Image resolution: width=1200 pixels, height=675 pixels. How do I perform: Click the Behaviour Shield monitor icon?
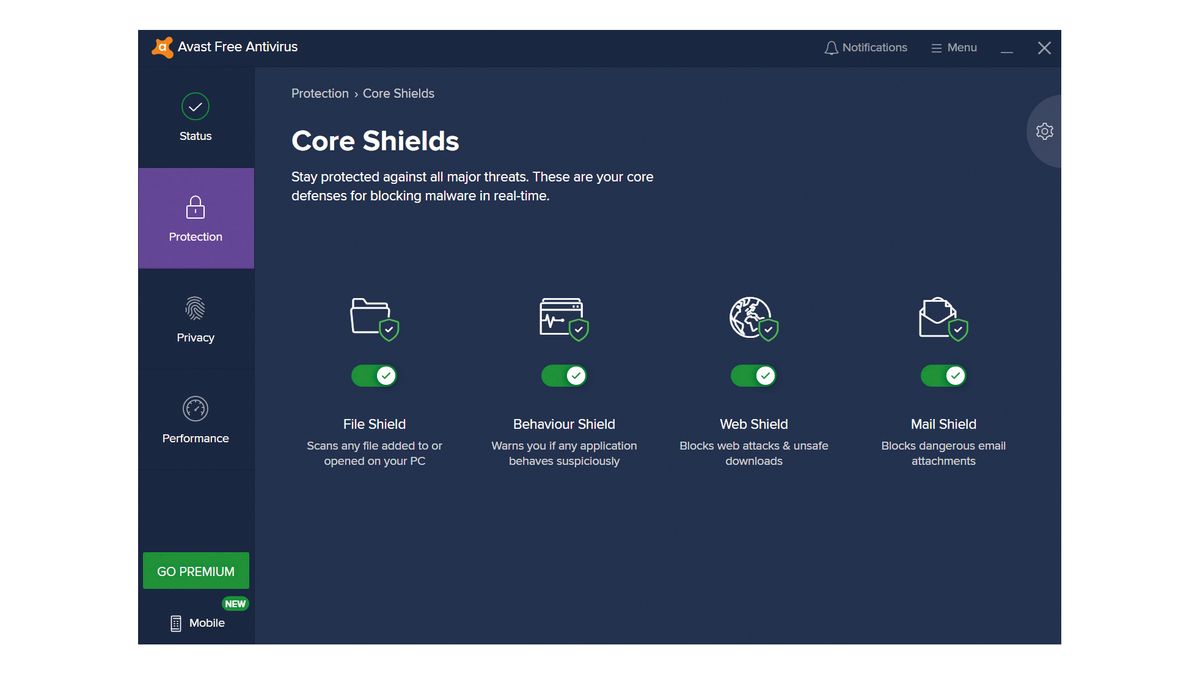563,317
